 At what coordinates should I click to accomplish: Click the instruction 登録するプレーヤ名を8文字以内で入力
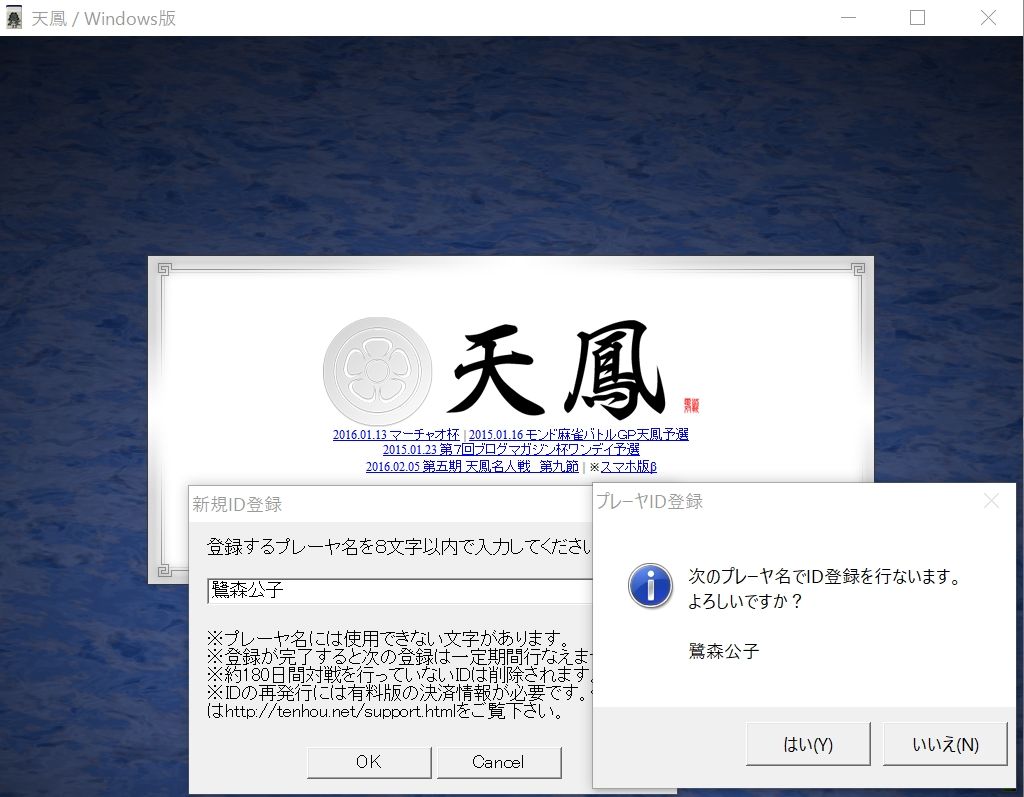tap(399, 547)
